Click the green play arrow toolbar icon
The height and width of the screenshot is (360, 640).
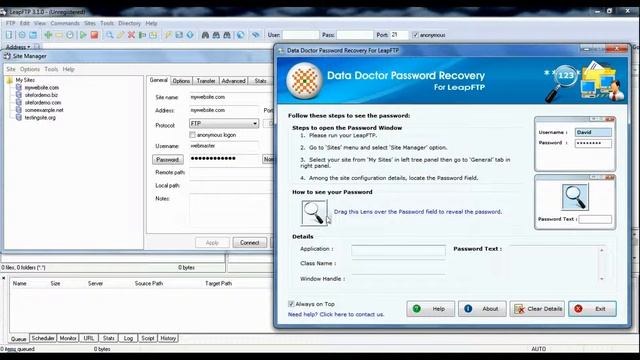[x=83, y=35]
